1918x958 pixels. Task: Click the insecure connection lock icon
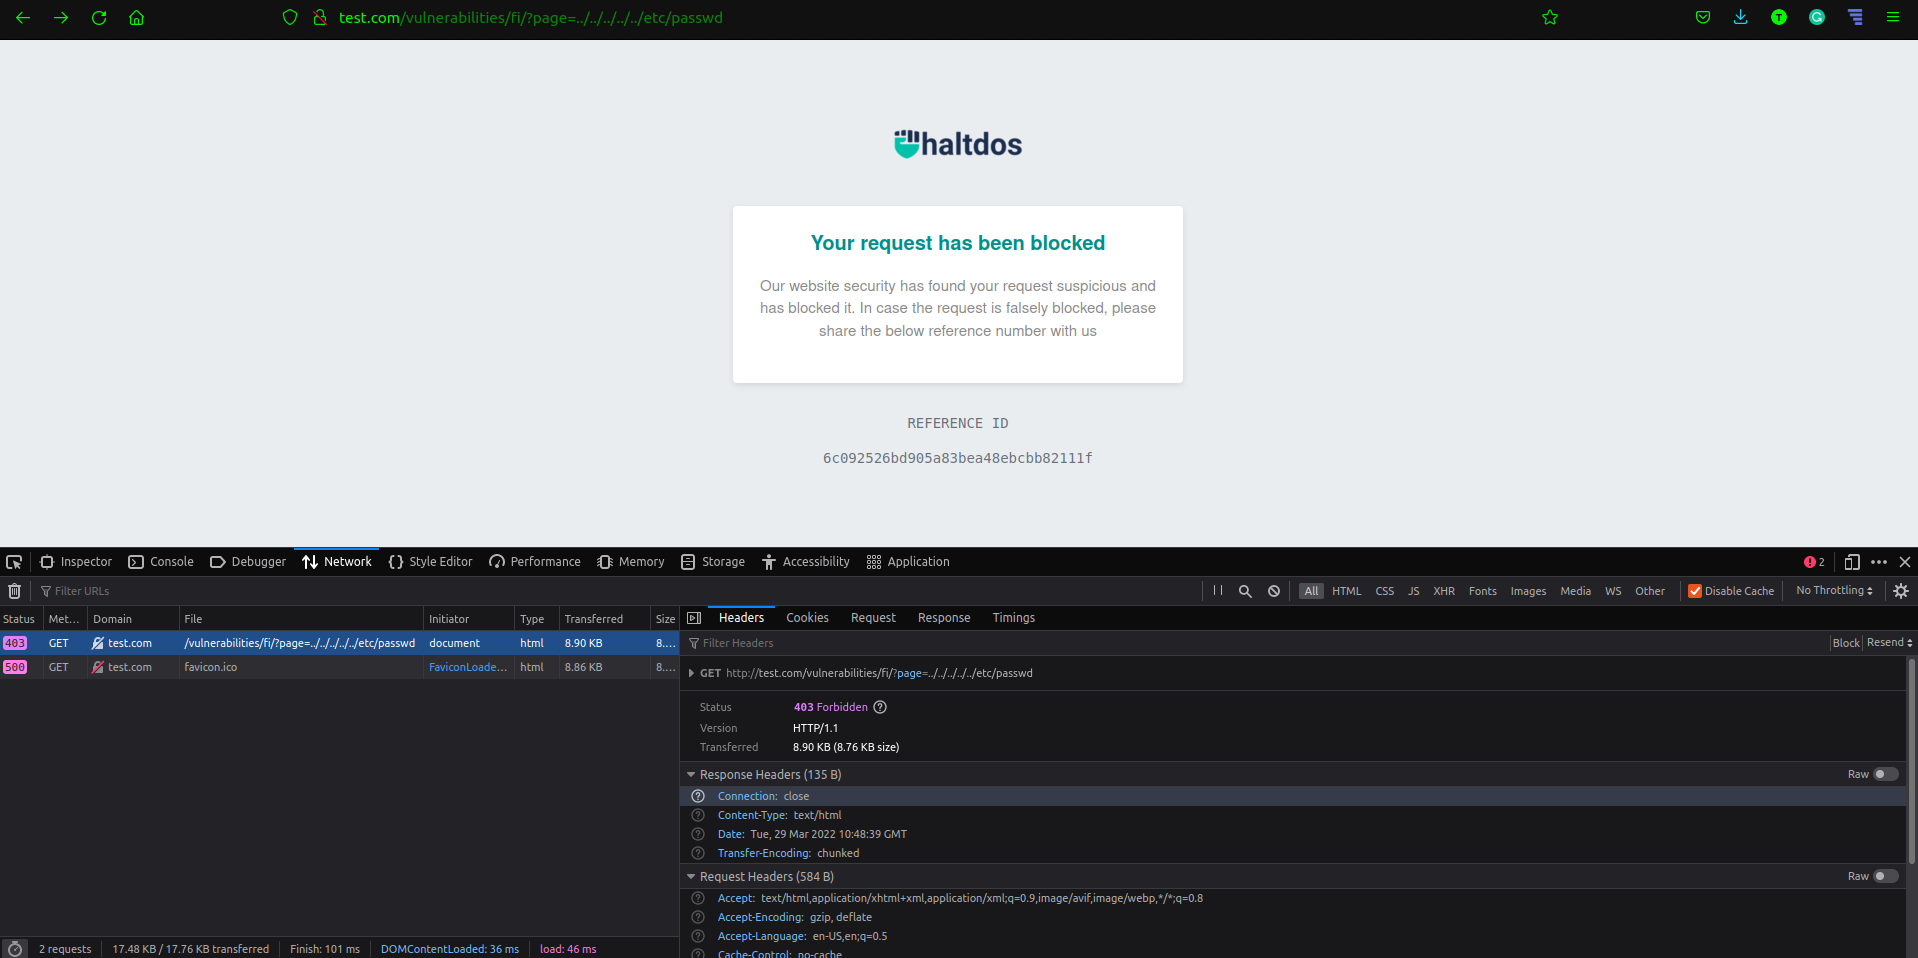pos(320,17)
